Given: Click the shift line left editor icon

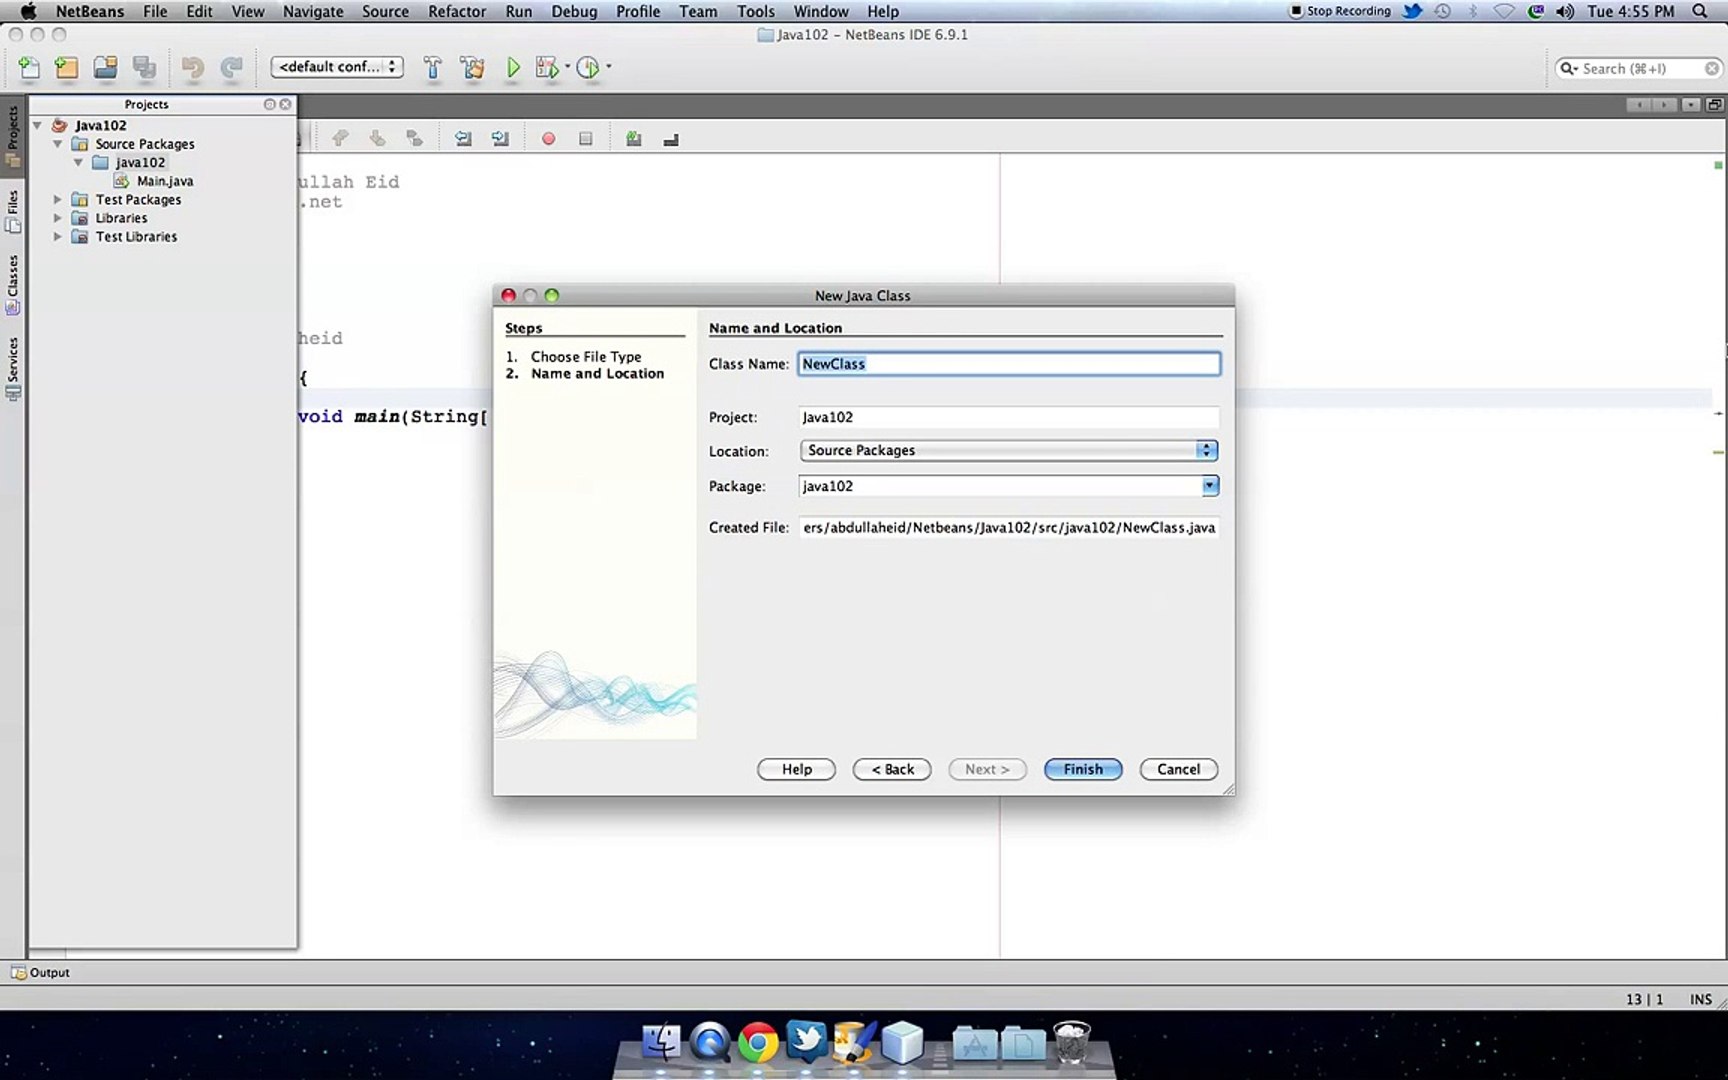Looking at the screenshot, I should (463, 139).
